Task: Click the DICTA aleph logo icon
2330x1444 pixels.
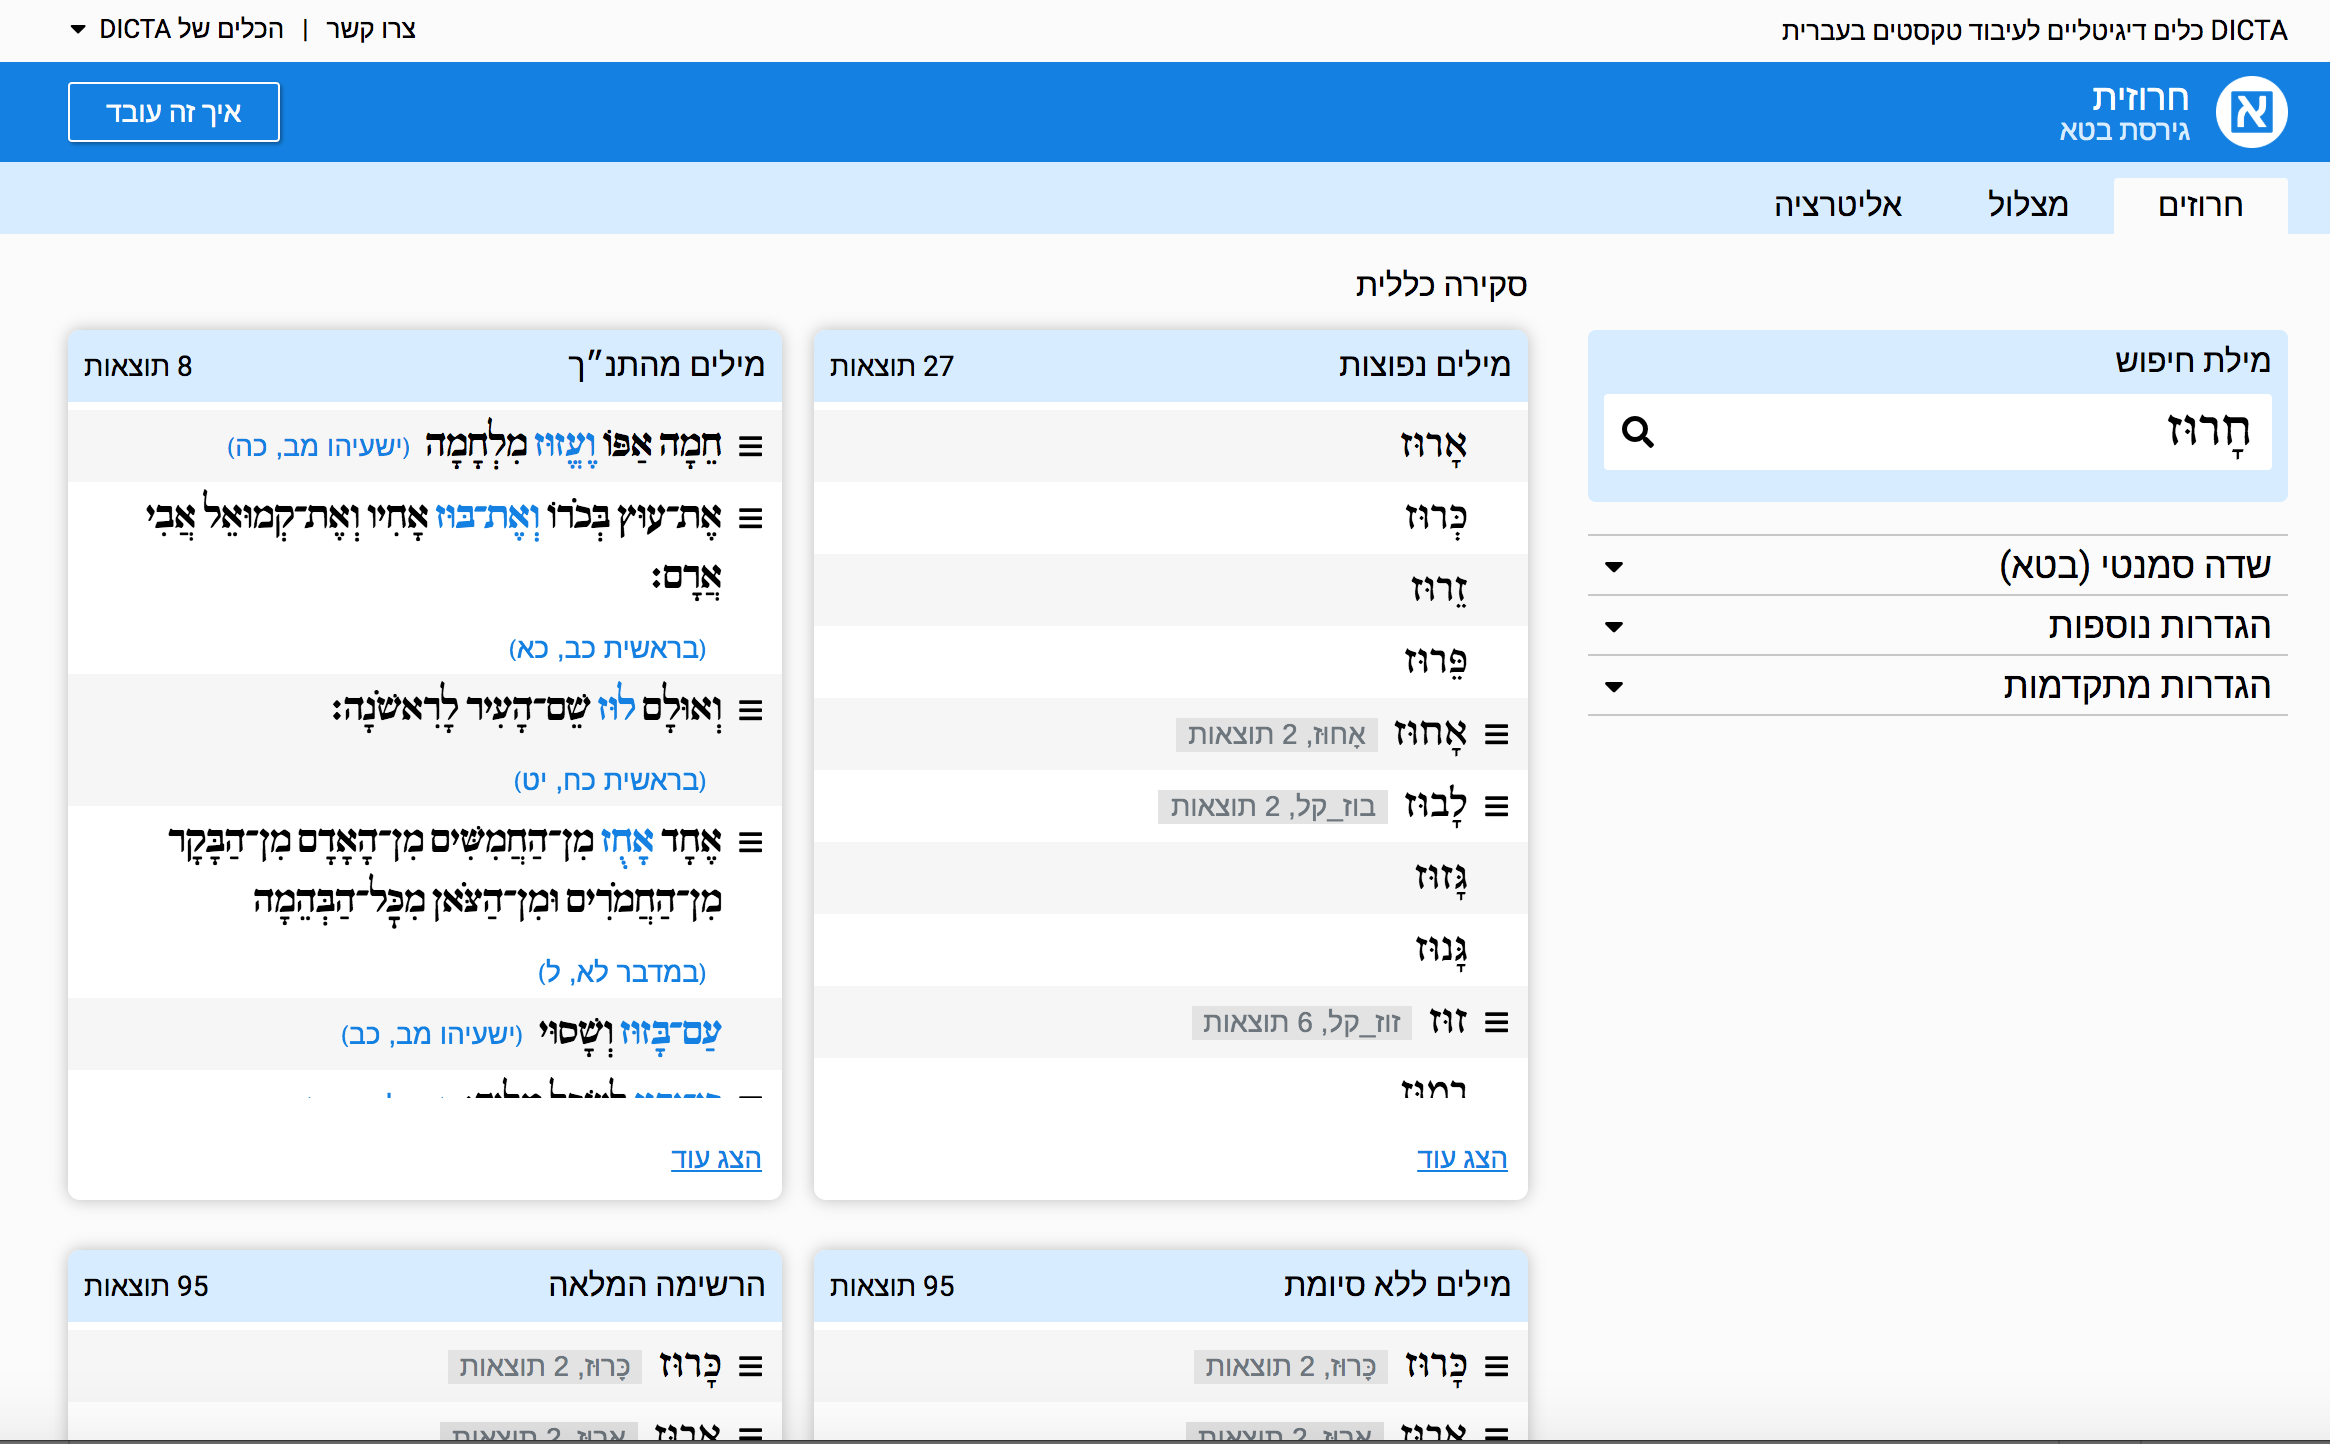Action: click(x=2251, y=112)
